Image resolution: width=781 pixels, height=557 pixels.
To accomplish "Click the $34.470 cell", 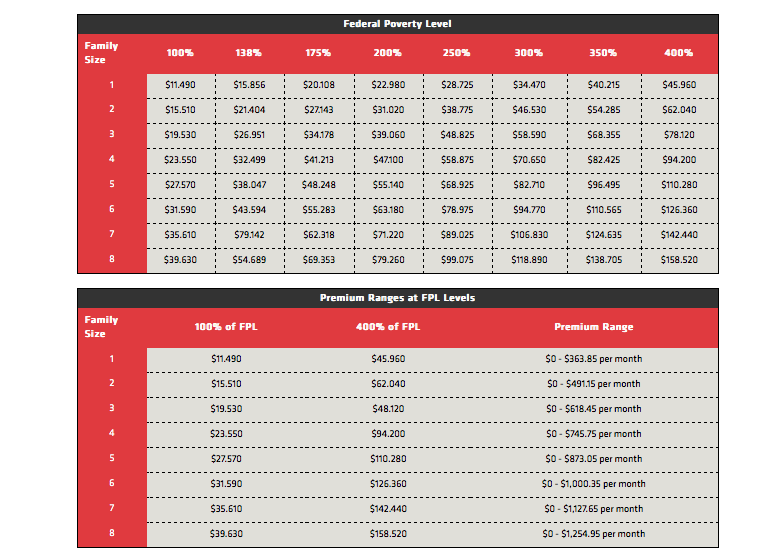I will [529, 85].
